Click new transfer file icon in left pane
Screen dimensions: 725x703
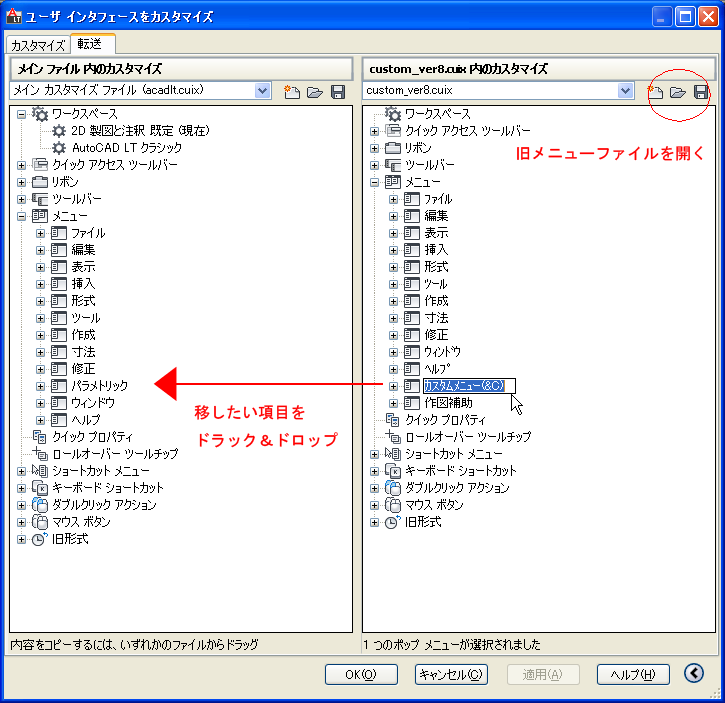[291, 92]
